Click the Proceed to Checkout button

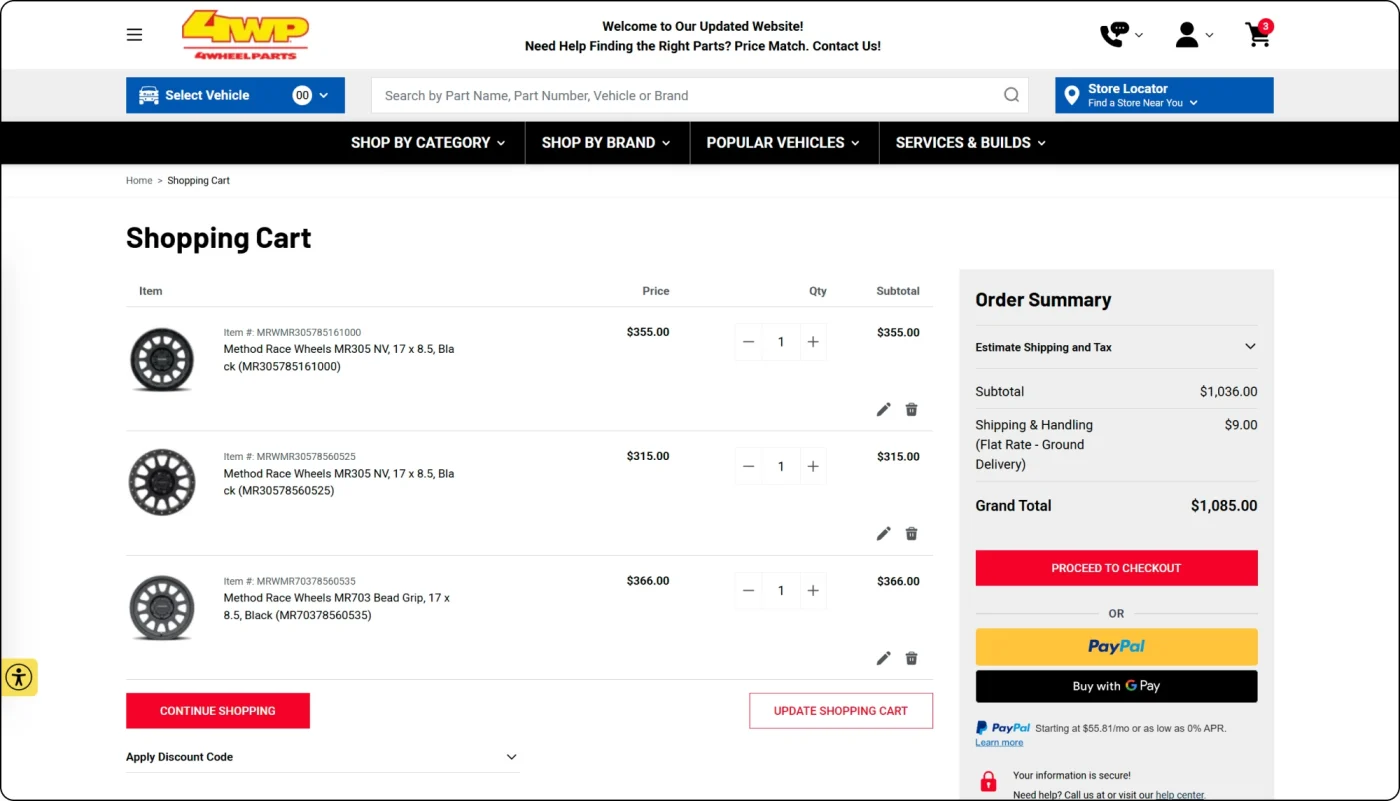pos(1116,568)
